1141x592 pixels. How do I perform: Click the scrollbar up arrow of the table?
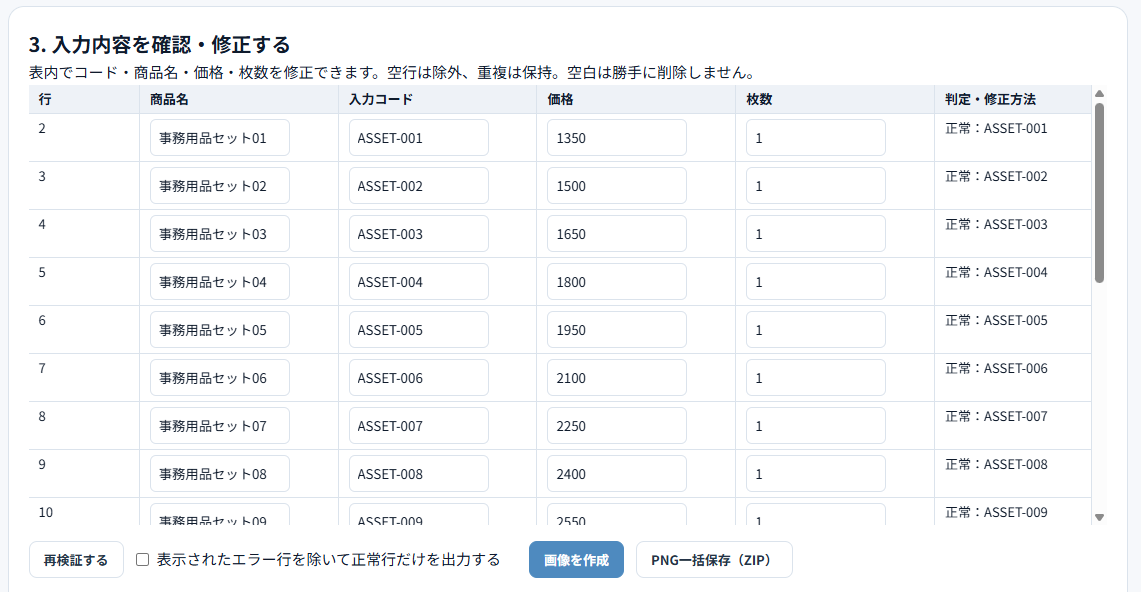[x=1100, y=93]
